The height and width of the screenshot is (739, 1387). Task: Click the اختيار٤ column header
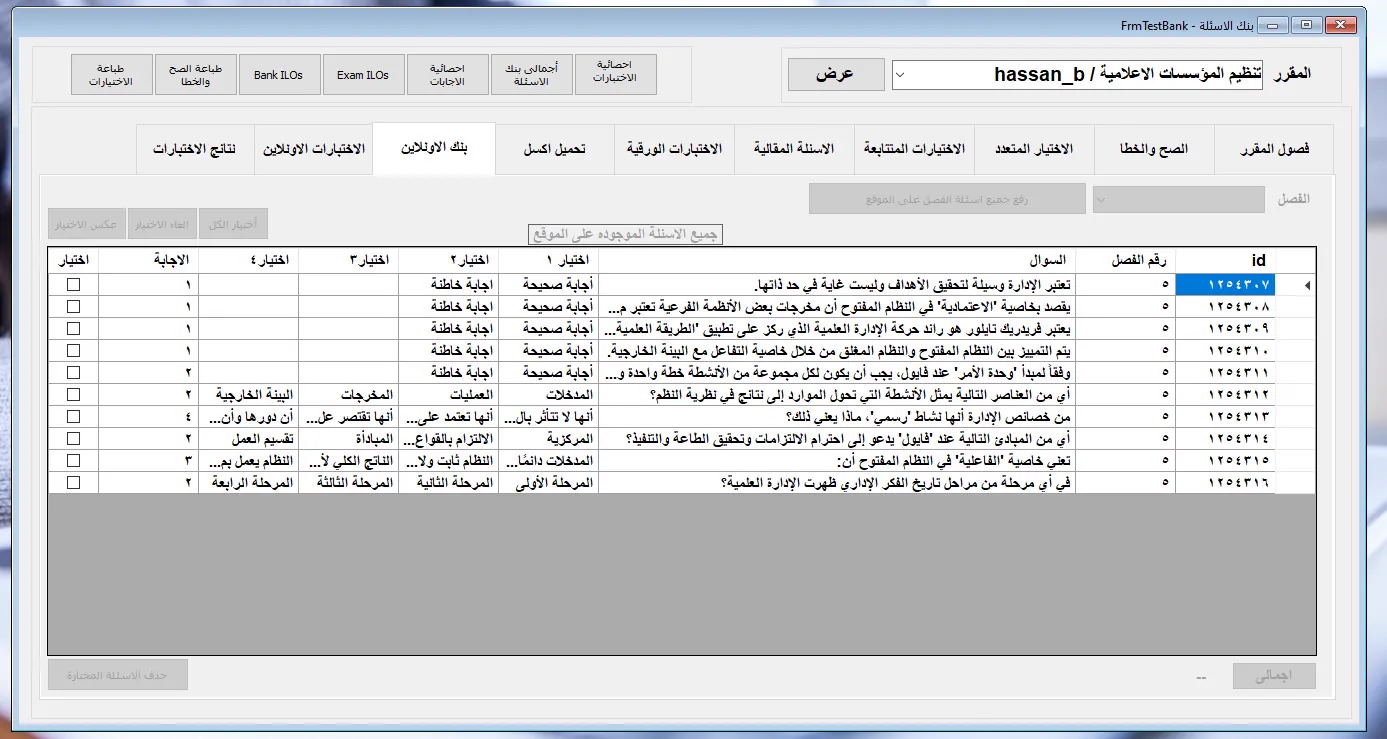(248, 260)
